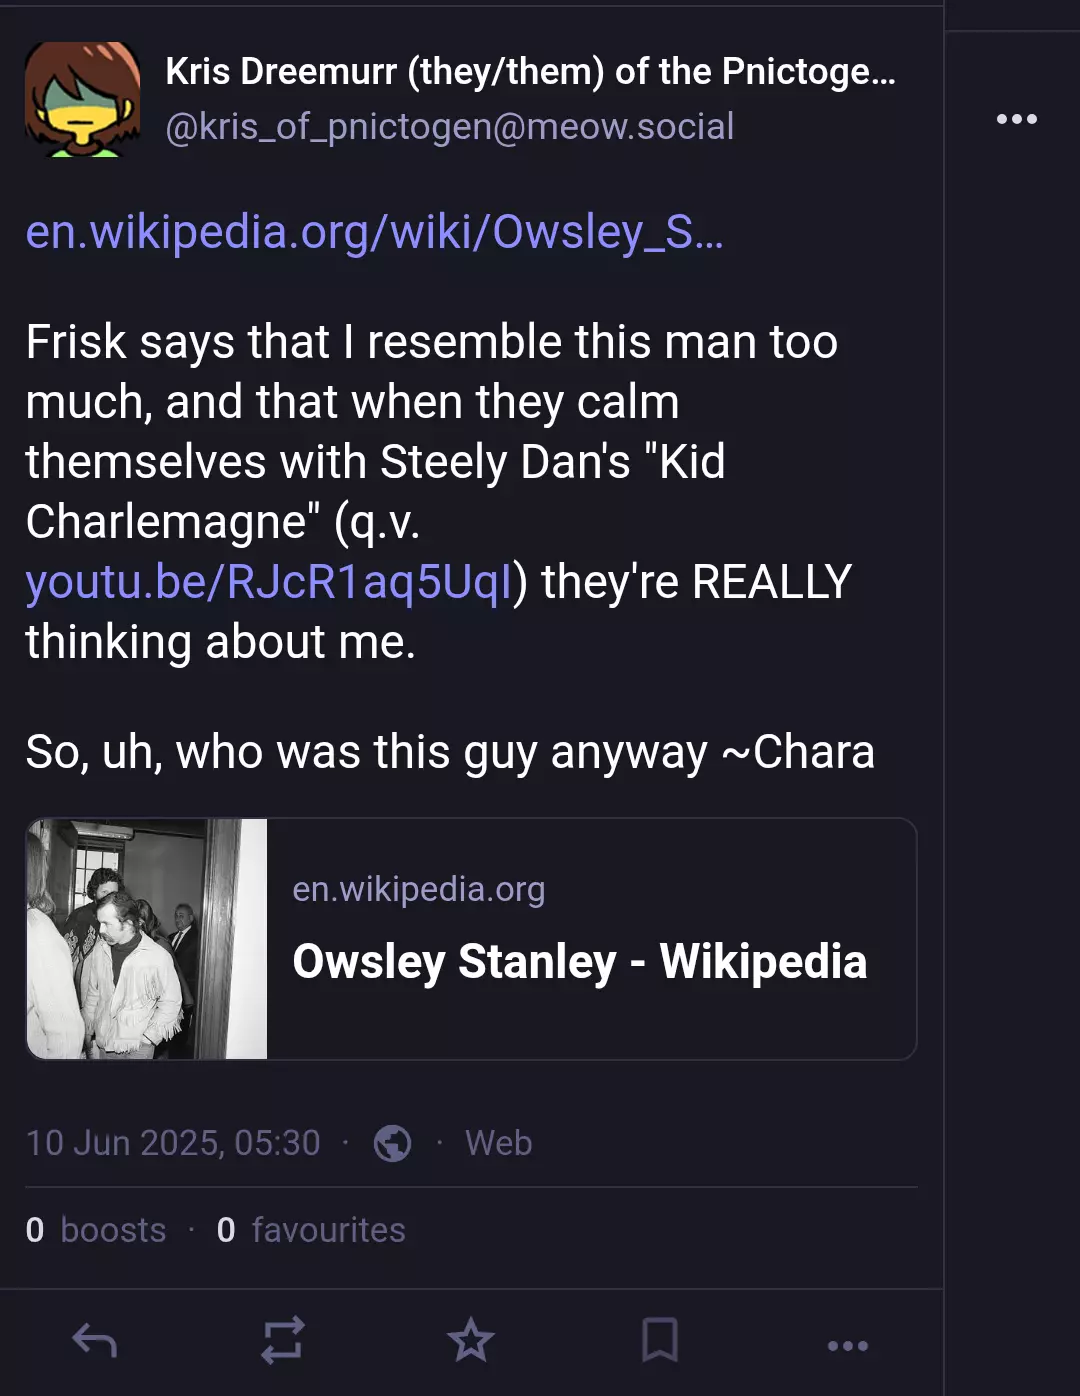The image size is (1080, 1396).
Task: Open the Kris Dreemurr display name profile
Action: coord(531,71)
